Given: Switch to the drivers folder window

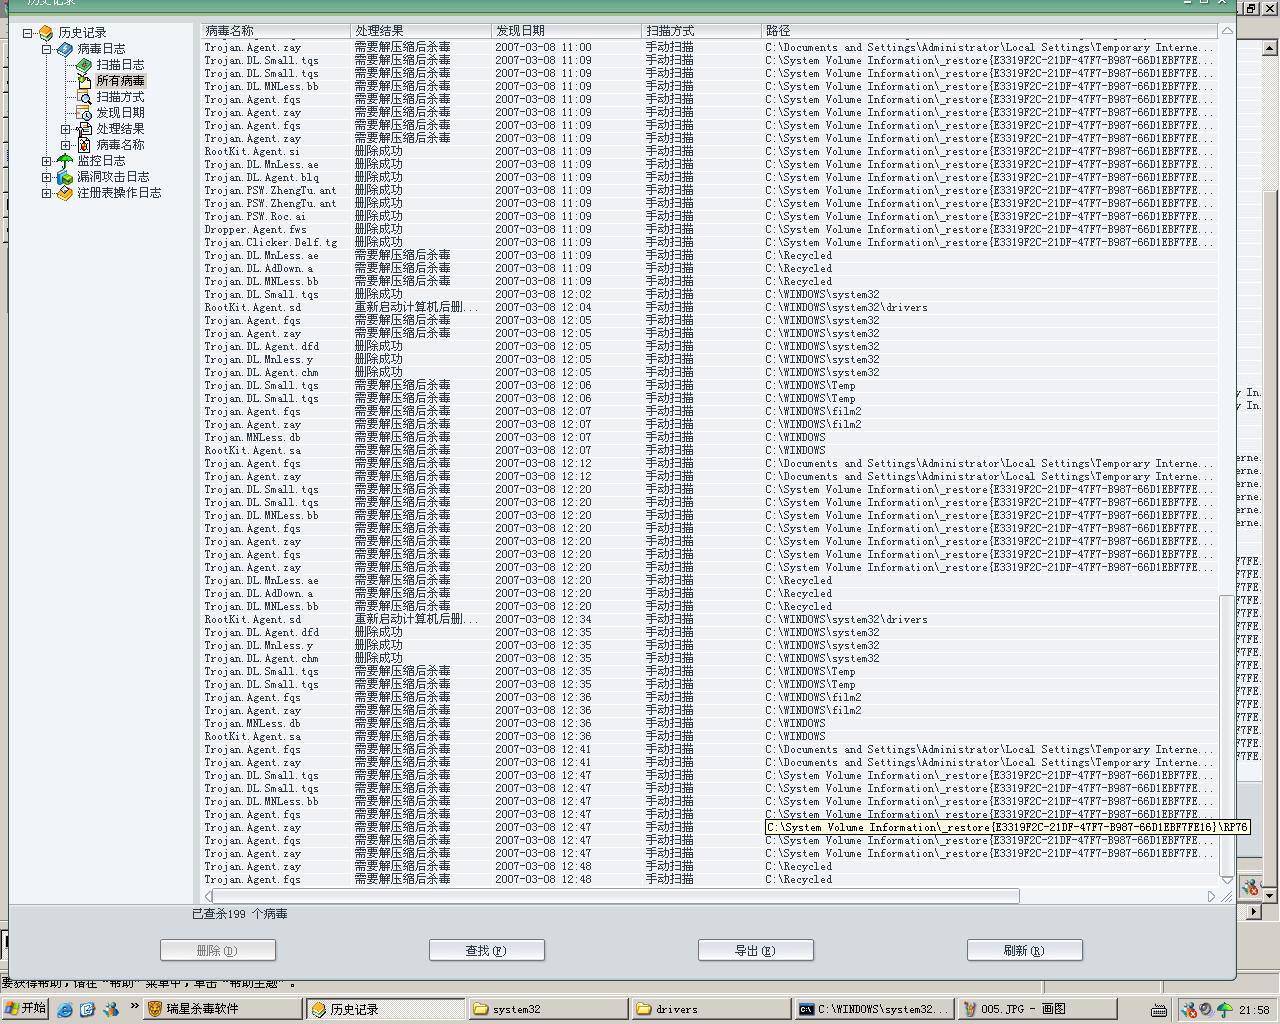Looking at the screenshot, I should tap(711, 1010).
